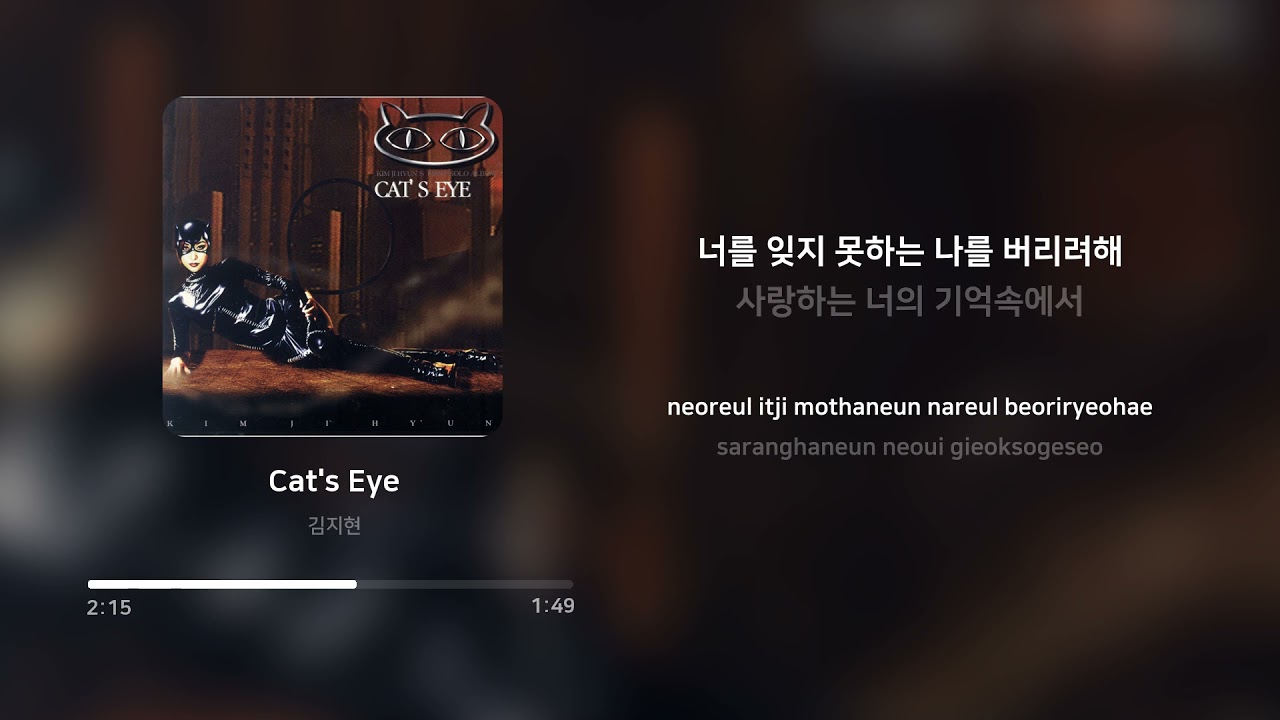Click the elapsed time 2:15

click(109, 608)
